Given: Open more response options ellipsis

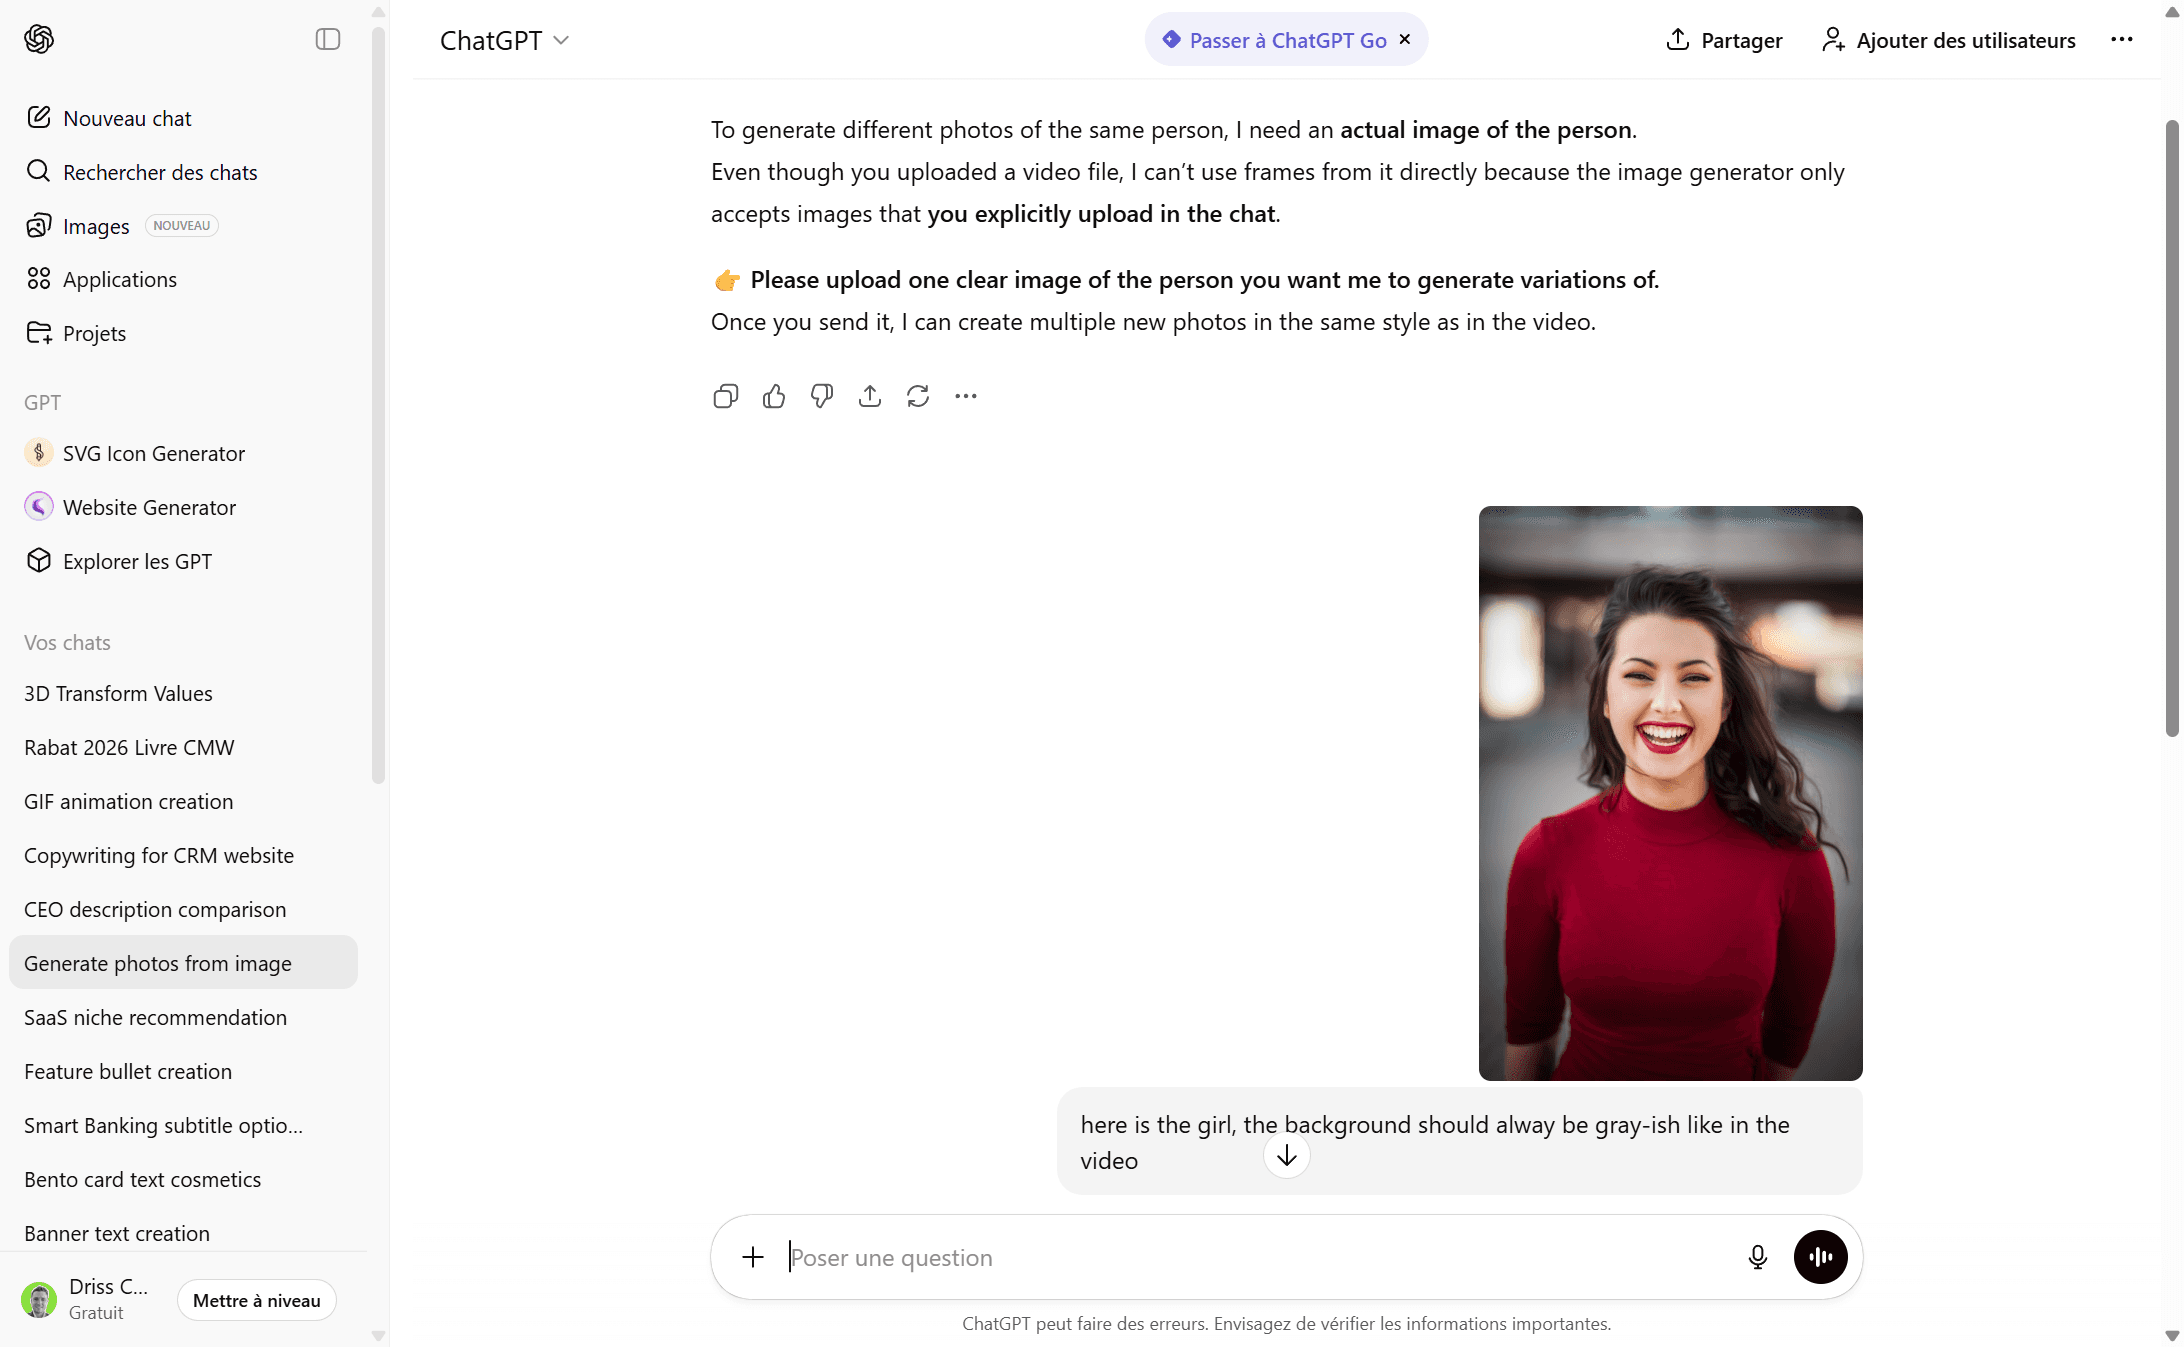Looking at the screenshot, I should 966,397.
